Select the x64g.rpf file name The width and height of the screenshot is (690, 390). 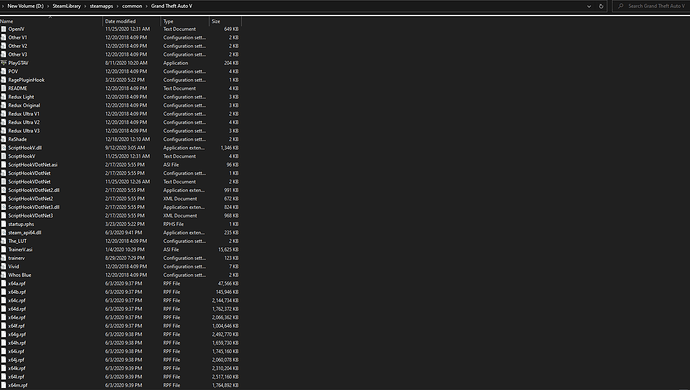click(x=17, y=335)
